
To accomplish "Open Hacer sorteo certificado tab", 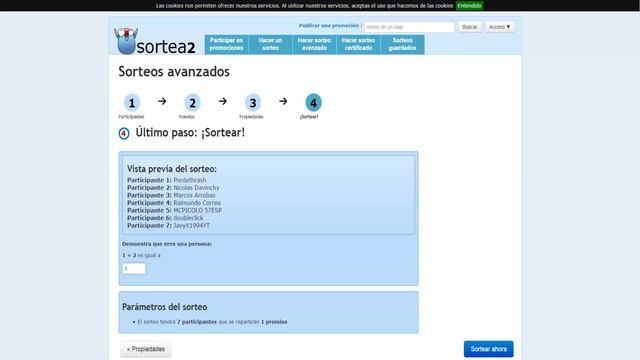I will (358, 44).
